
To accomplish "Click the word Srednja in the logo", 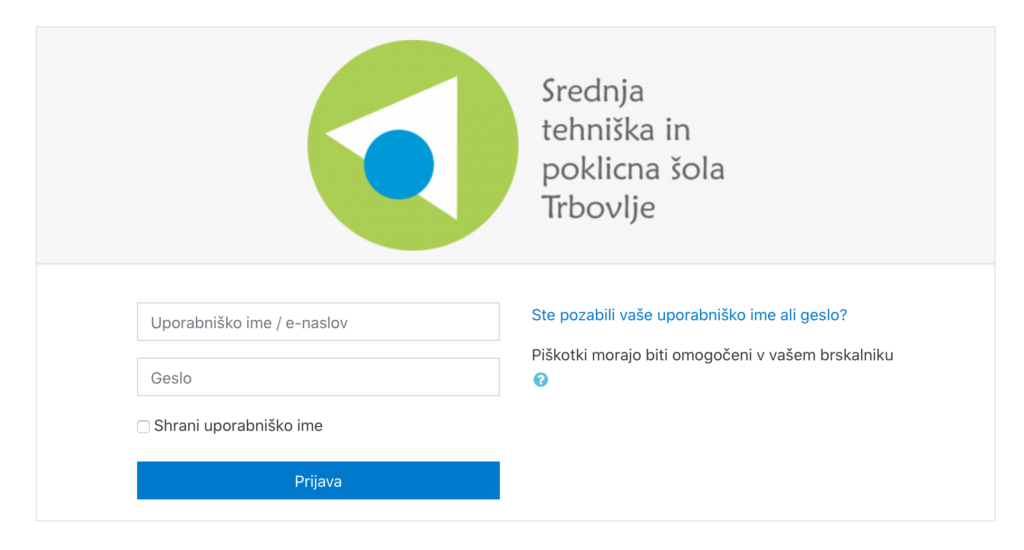I will [x=592, y=91].
